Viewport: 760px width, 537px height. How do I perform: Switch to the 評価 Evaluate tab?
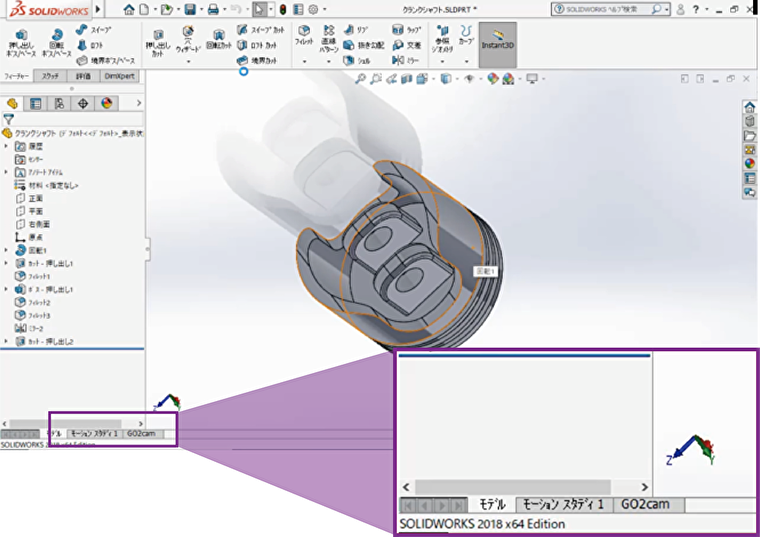pyautogui.click(x=83, y=76)
